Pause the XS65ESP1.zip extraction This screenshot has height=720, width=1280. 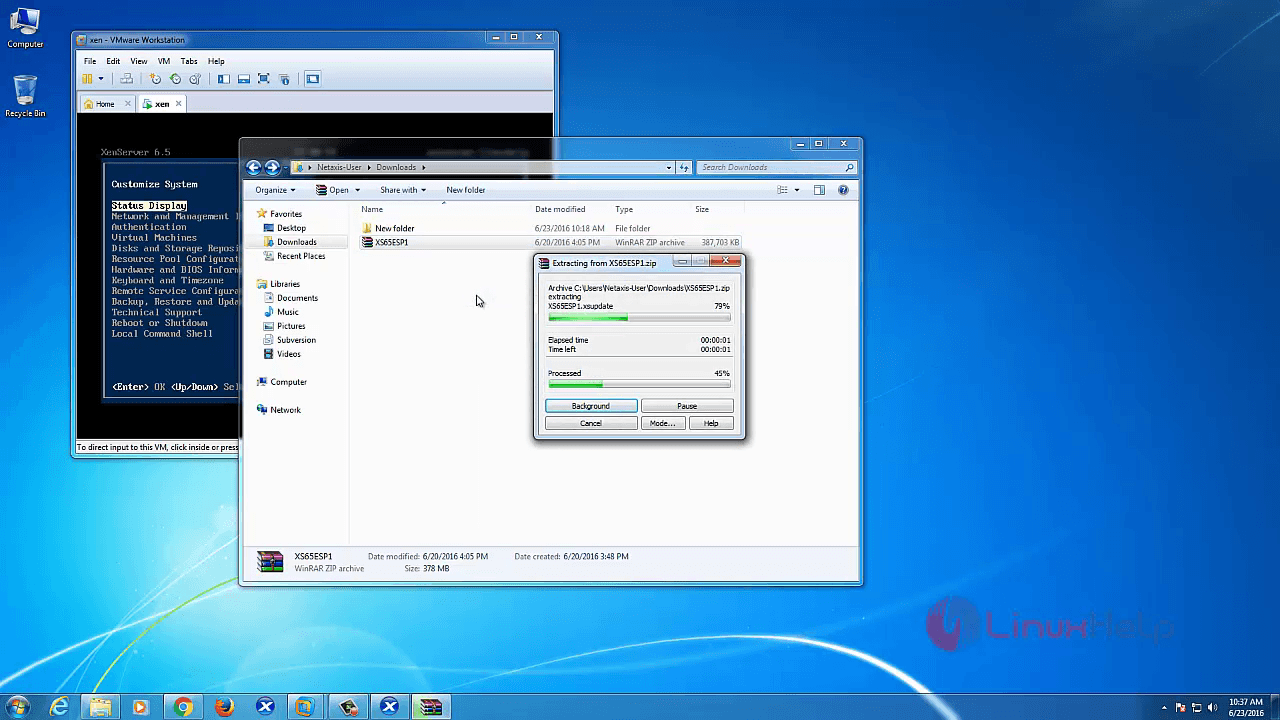coord(687,406)
